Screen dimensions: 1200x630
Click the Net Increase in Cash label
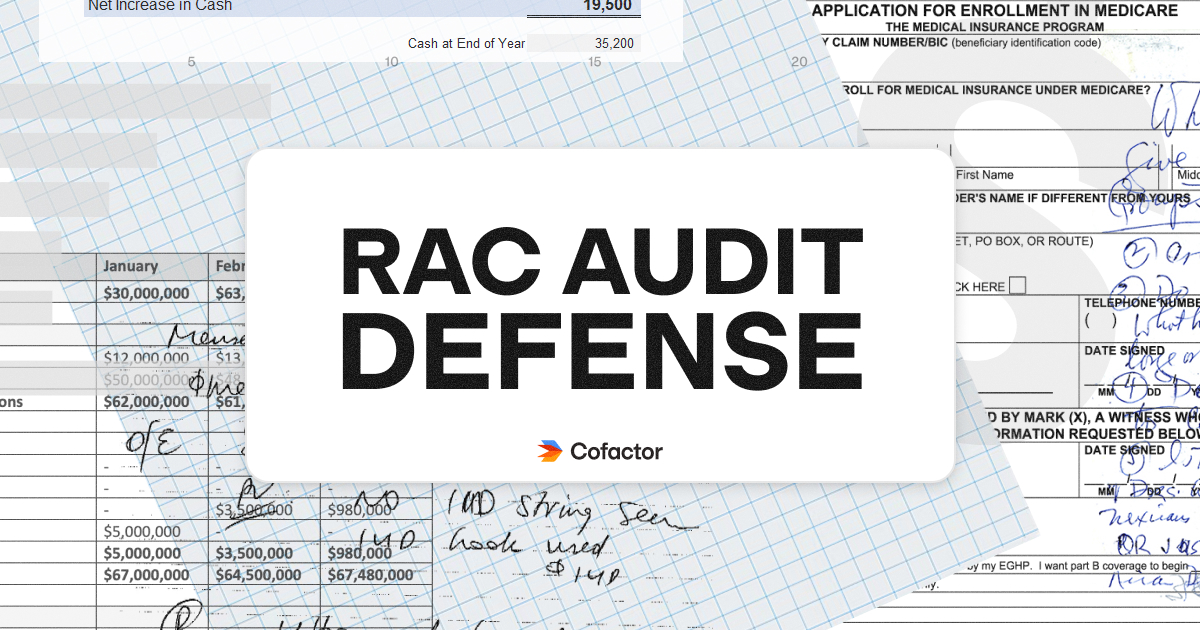(x=160, y=6)
